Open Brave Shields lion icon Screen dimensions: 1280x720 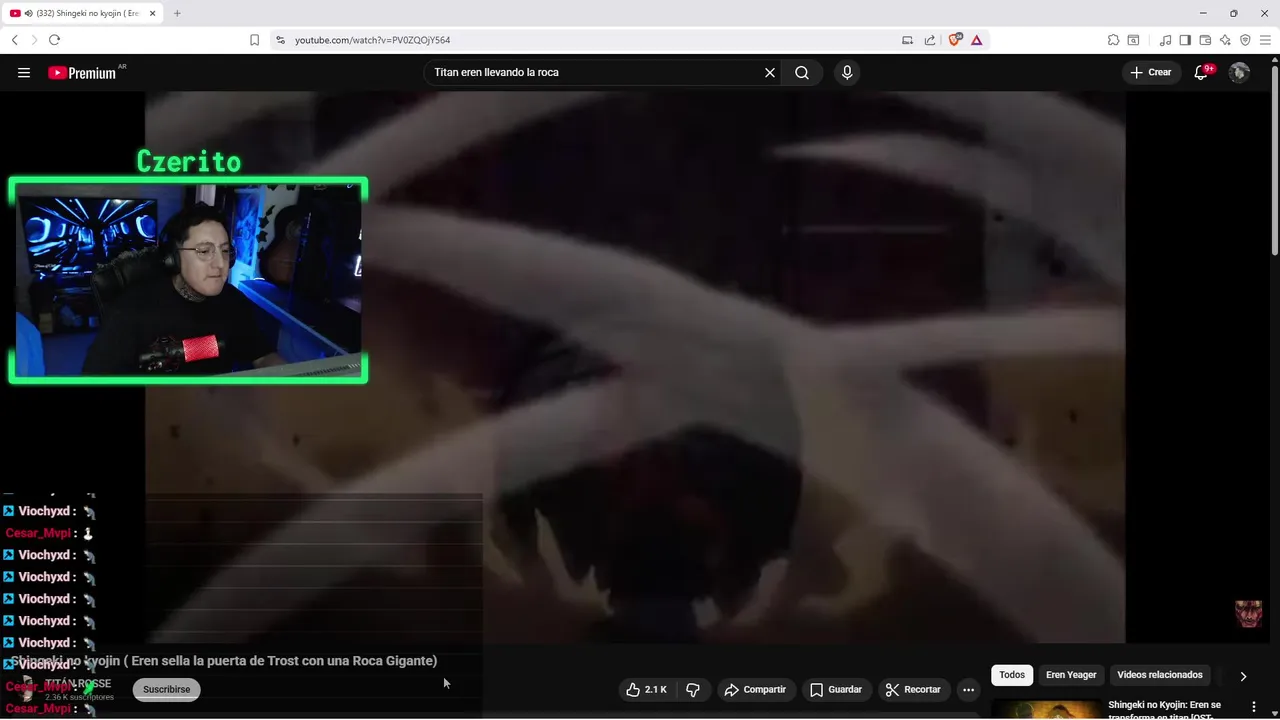coord(955,40)
